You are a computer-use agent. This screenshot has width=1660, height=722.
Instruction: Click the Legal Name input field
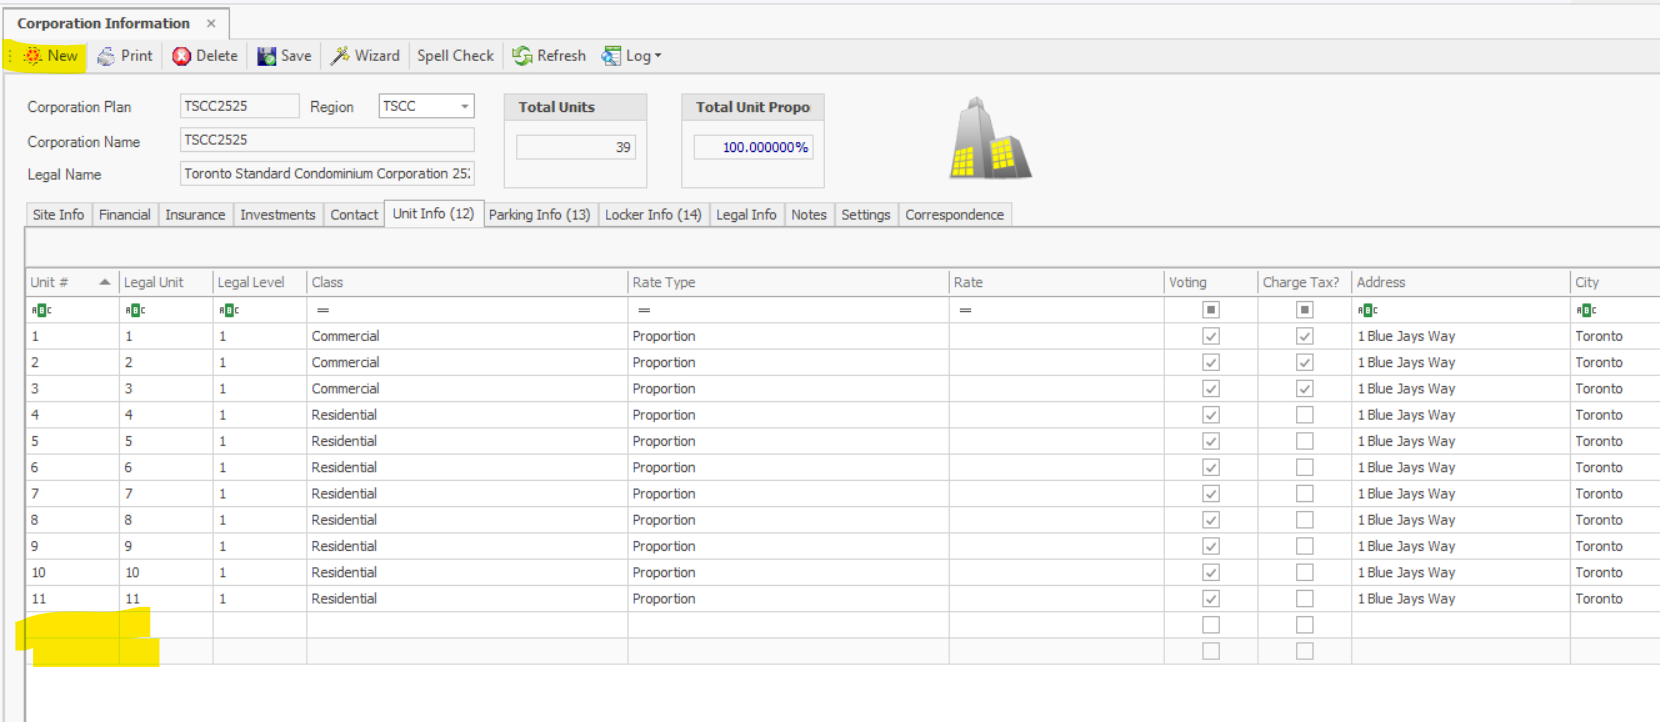[326, 174]
